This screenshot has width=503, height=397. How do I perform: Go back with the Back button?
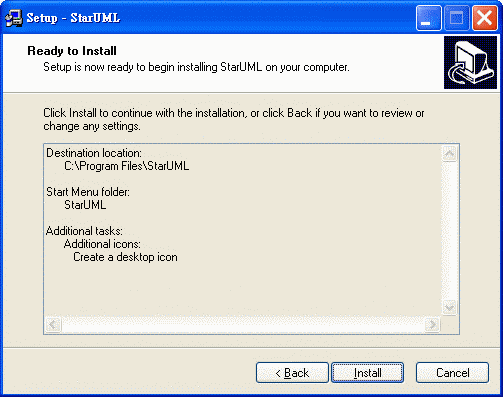(x=292, y=373)
